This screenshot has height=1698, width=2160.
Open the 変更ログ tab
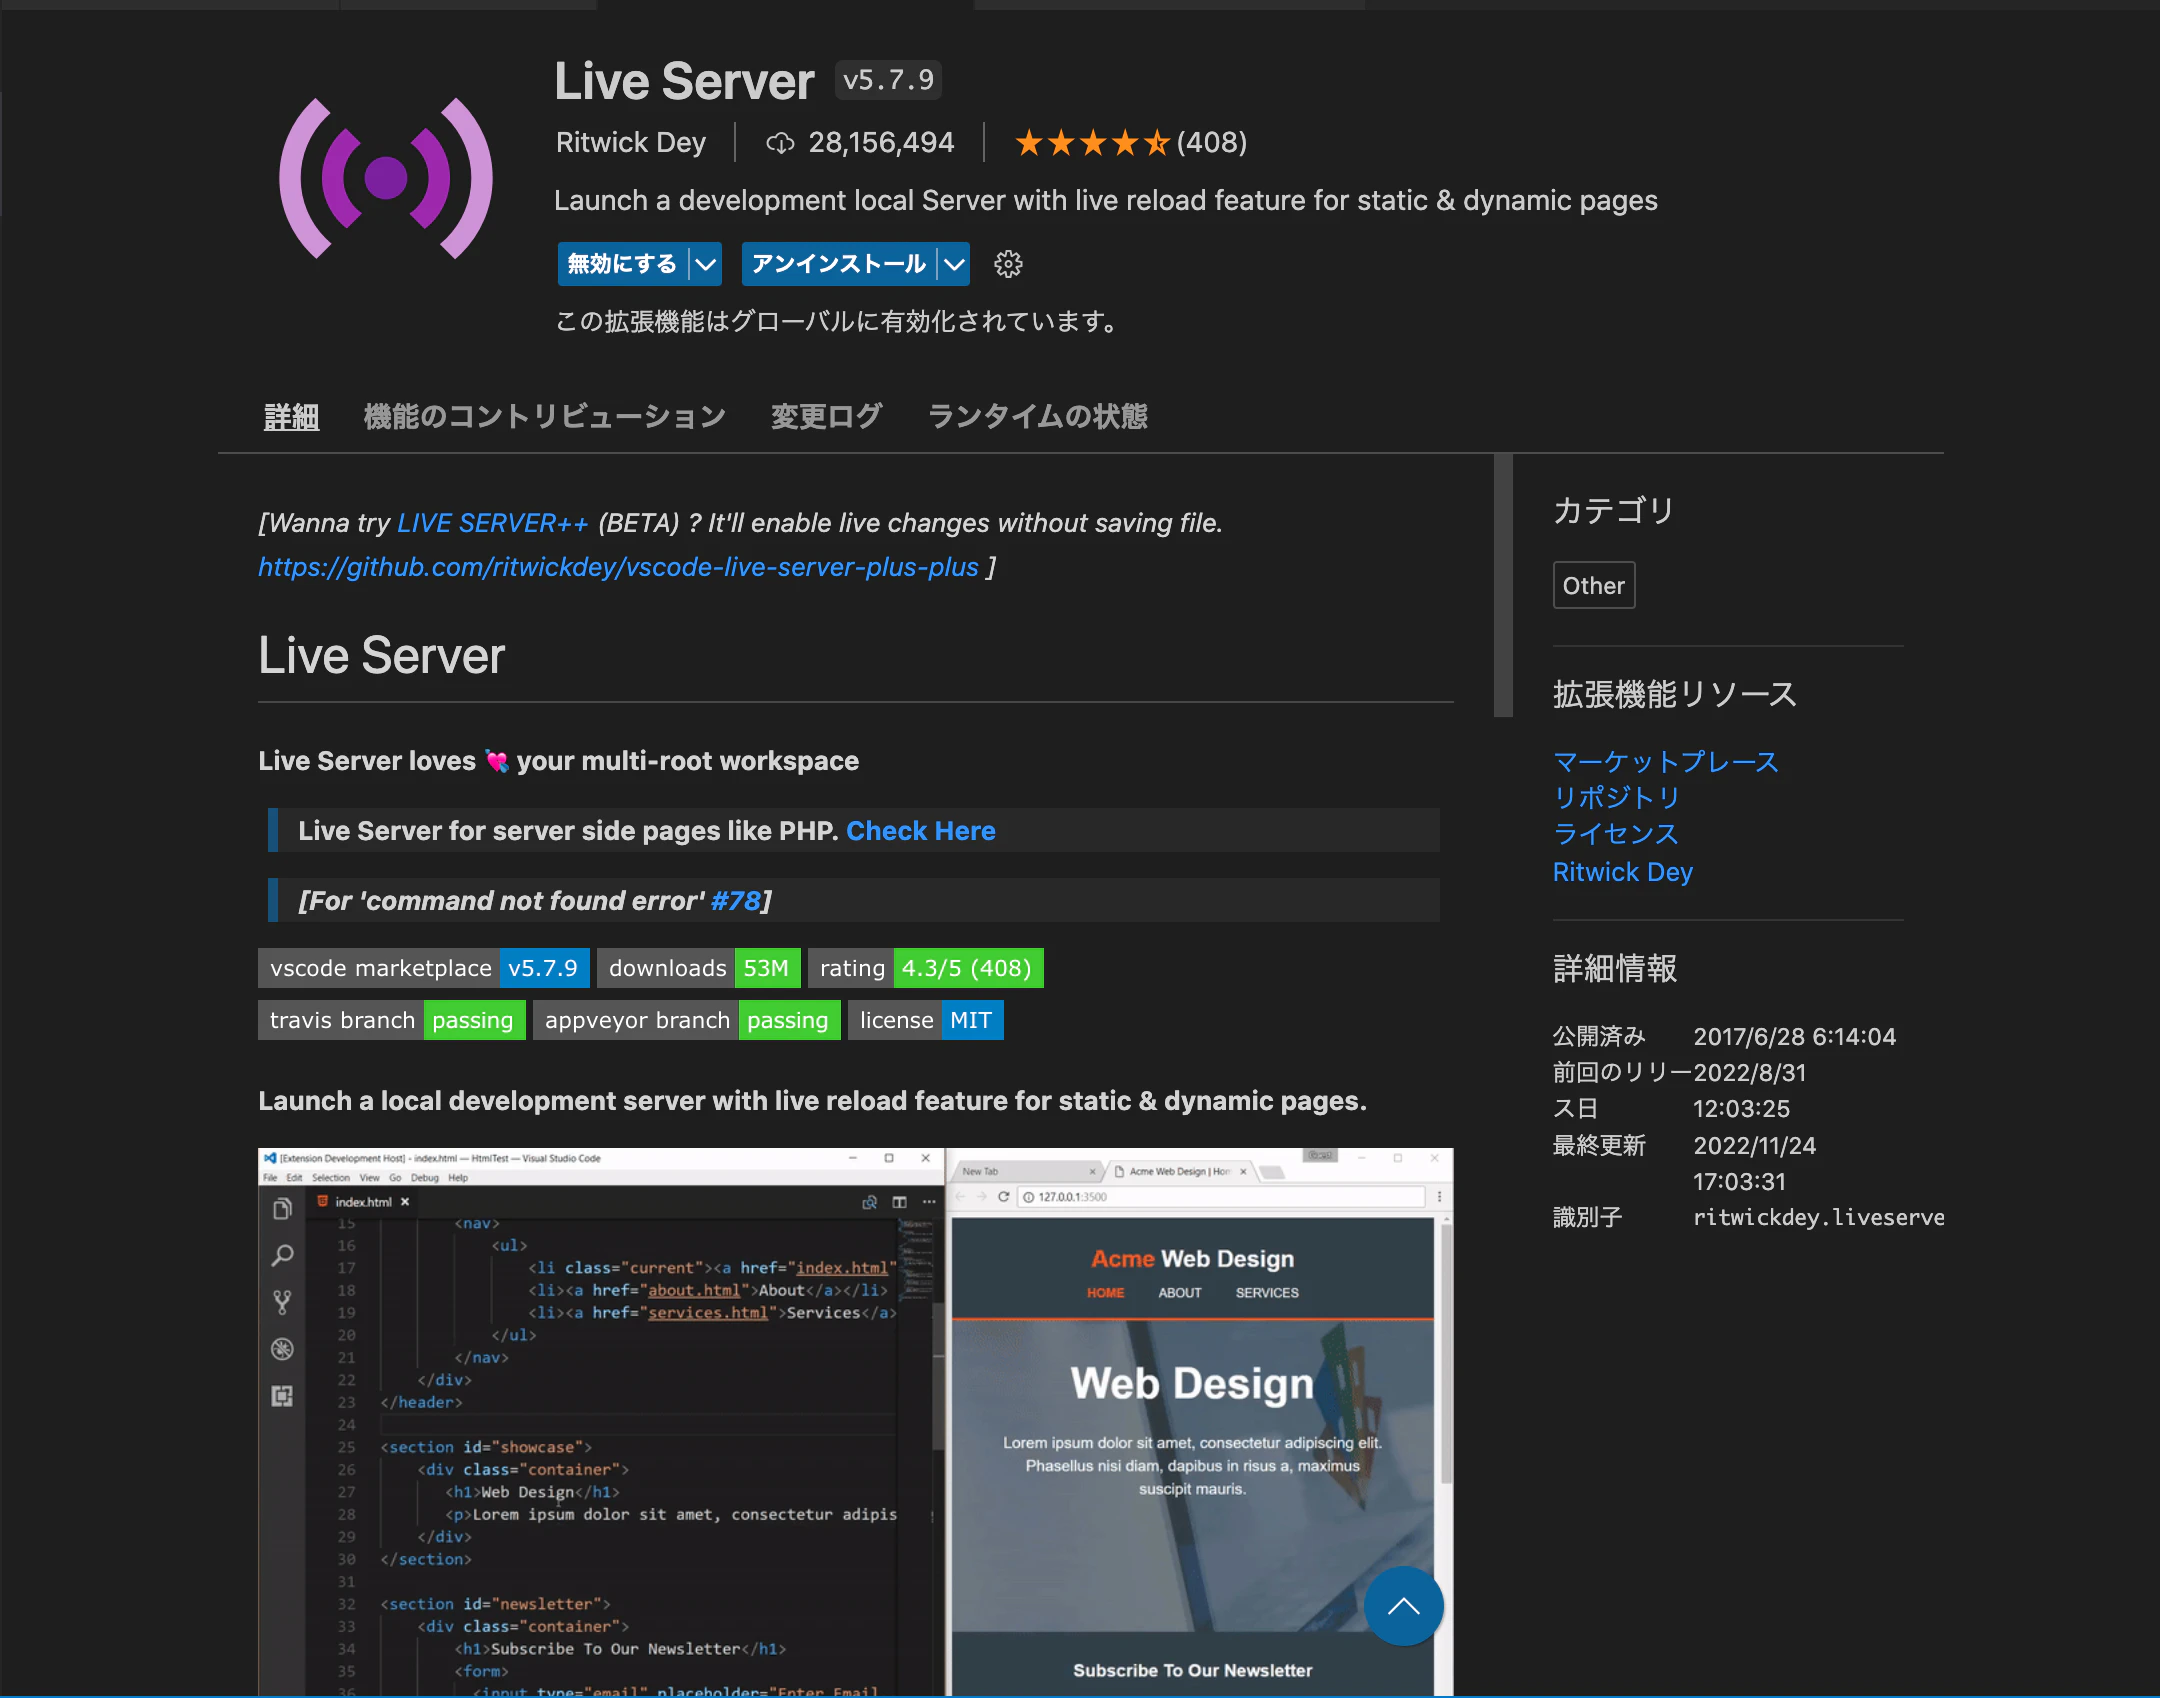click(x=826, y=417)
